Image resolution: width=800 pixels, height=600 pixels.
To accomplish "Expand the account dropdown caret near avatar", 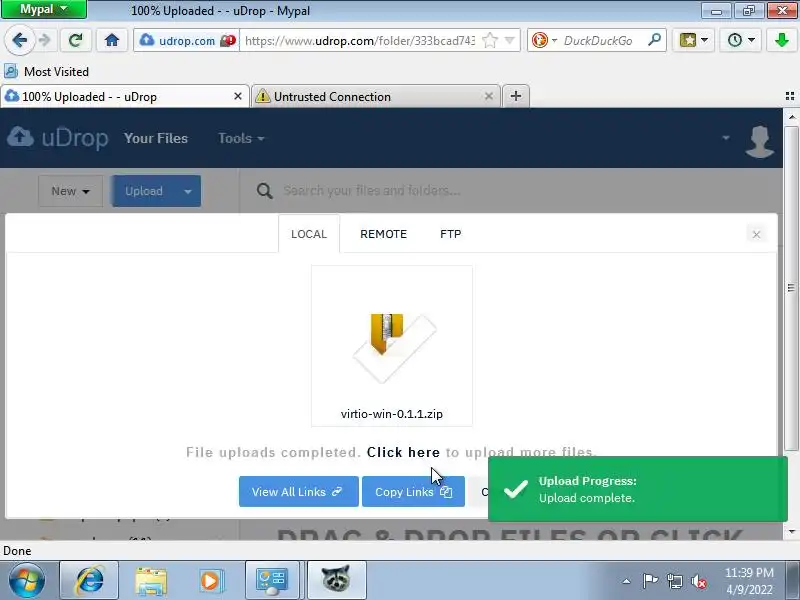I will tap(726, 138).
